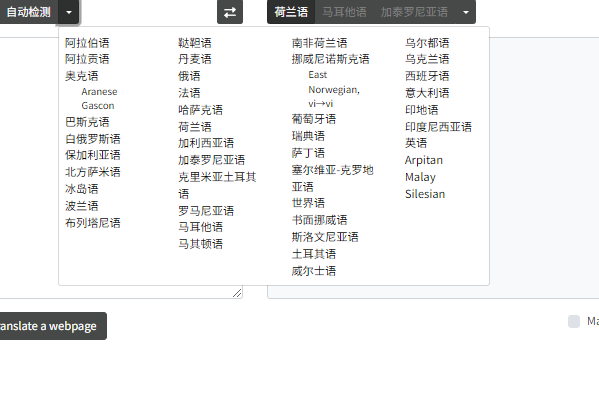Choose Aranese variant under 奥克语

(99, 92)
